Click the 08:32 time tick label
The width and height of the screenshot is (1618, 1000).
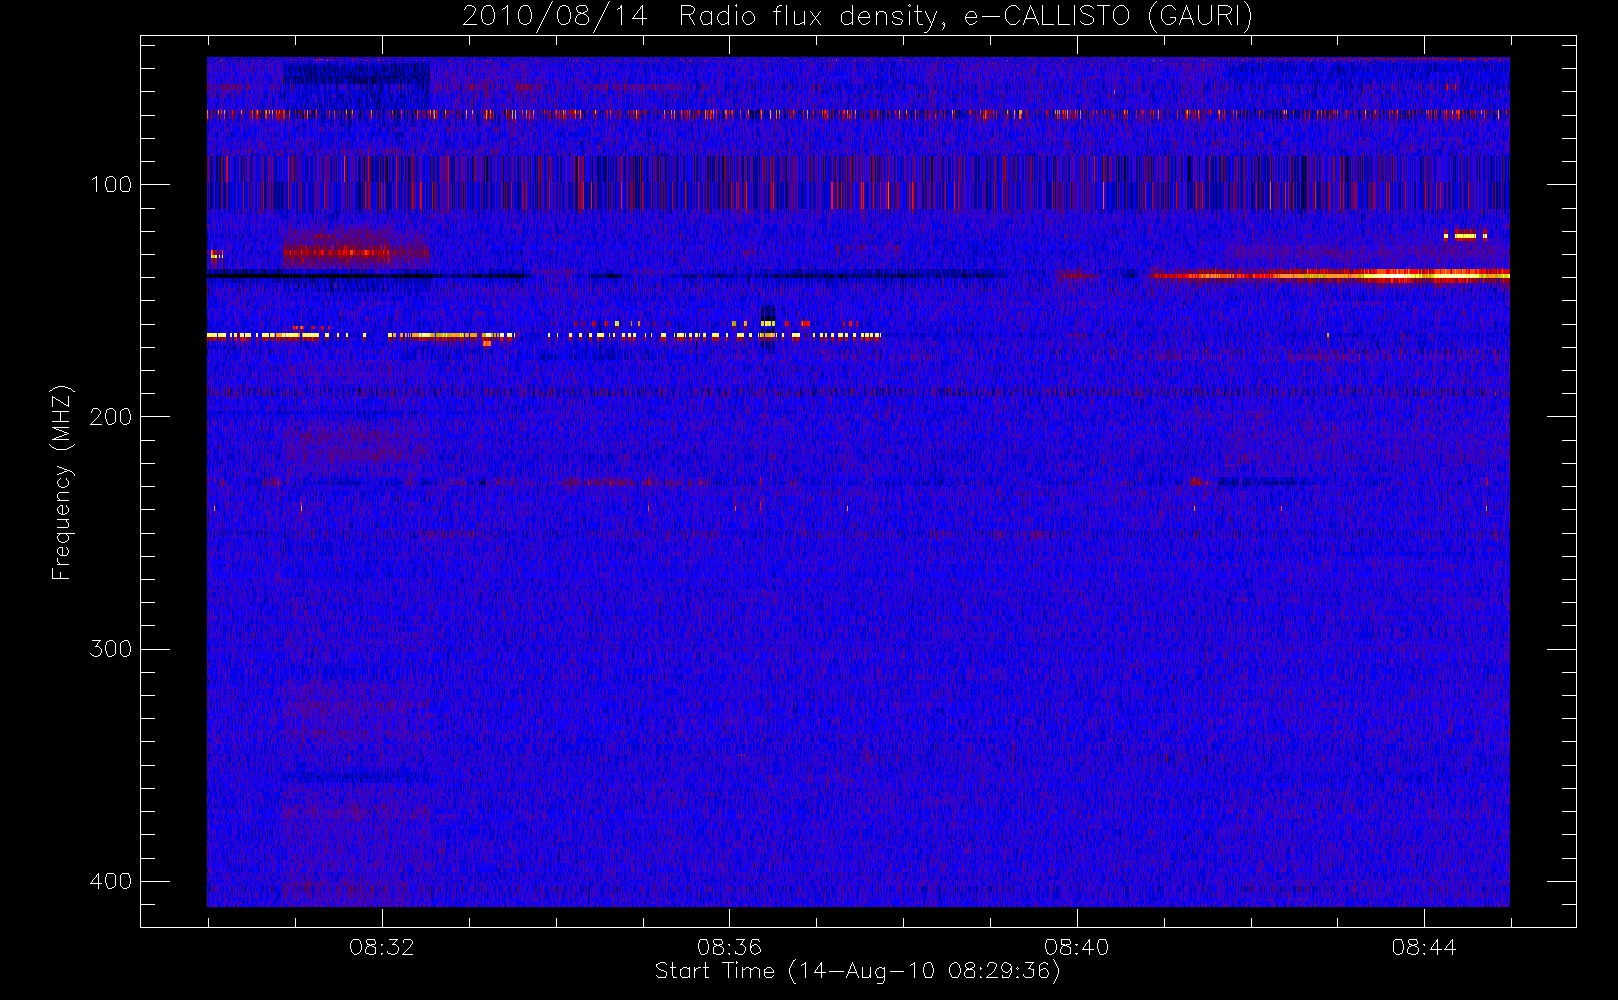coord(381,947)
